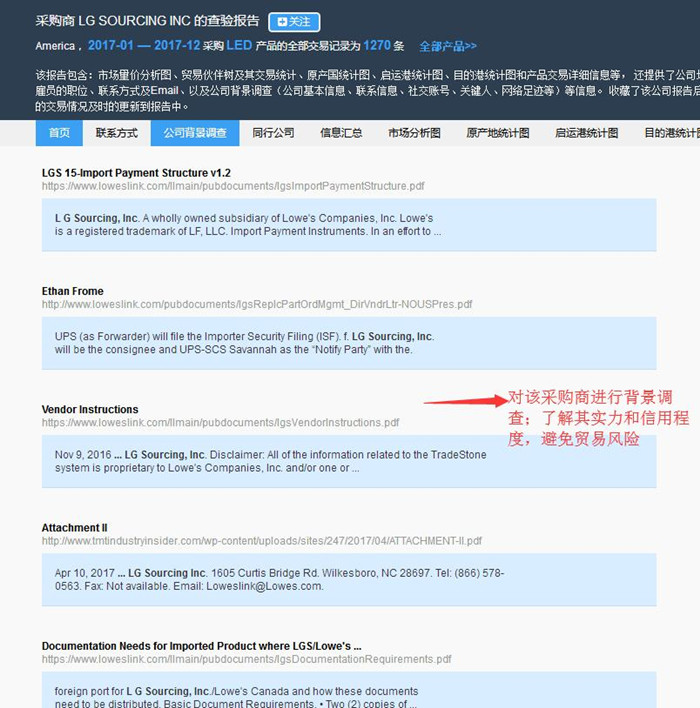Click the lgsDocumentationRequirements.pdf URL
This screenshot has height=708, width=700.
247,659
